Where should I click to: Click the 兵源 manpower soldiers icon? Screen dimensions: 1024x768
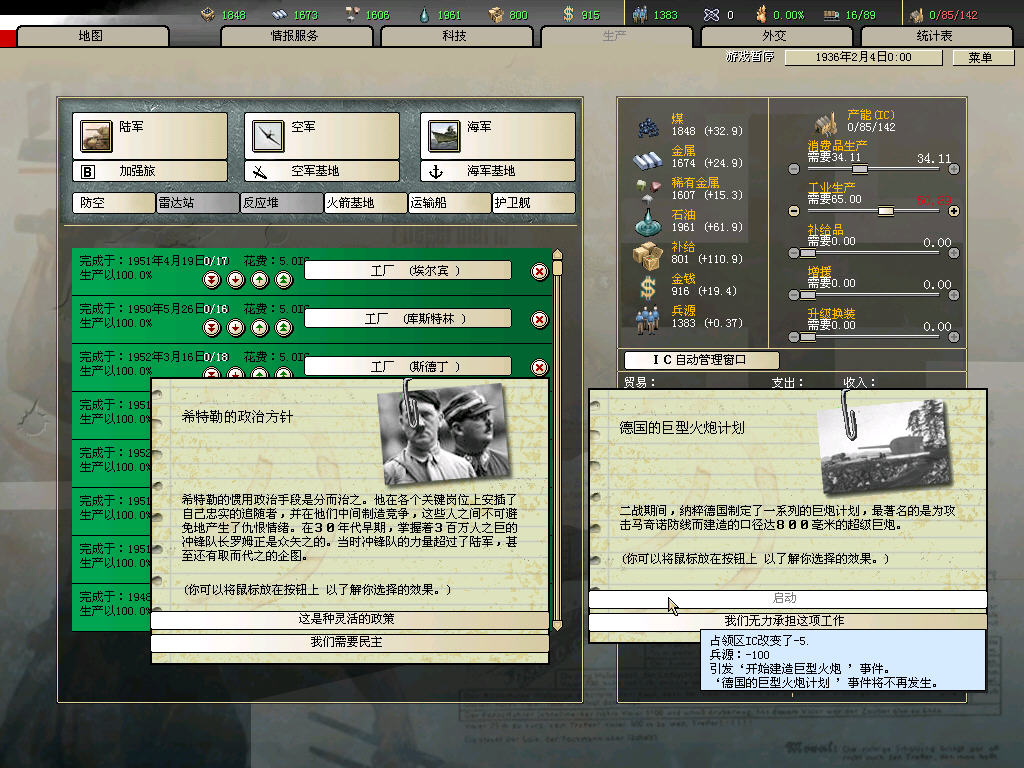[x=648, y=319]
